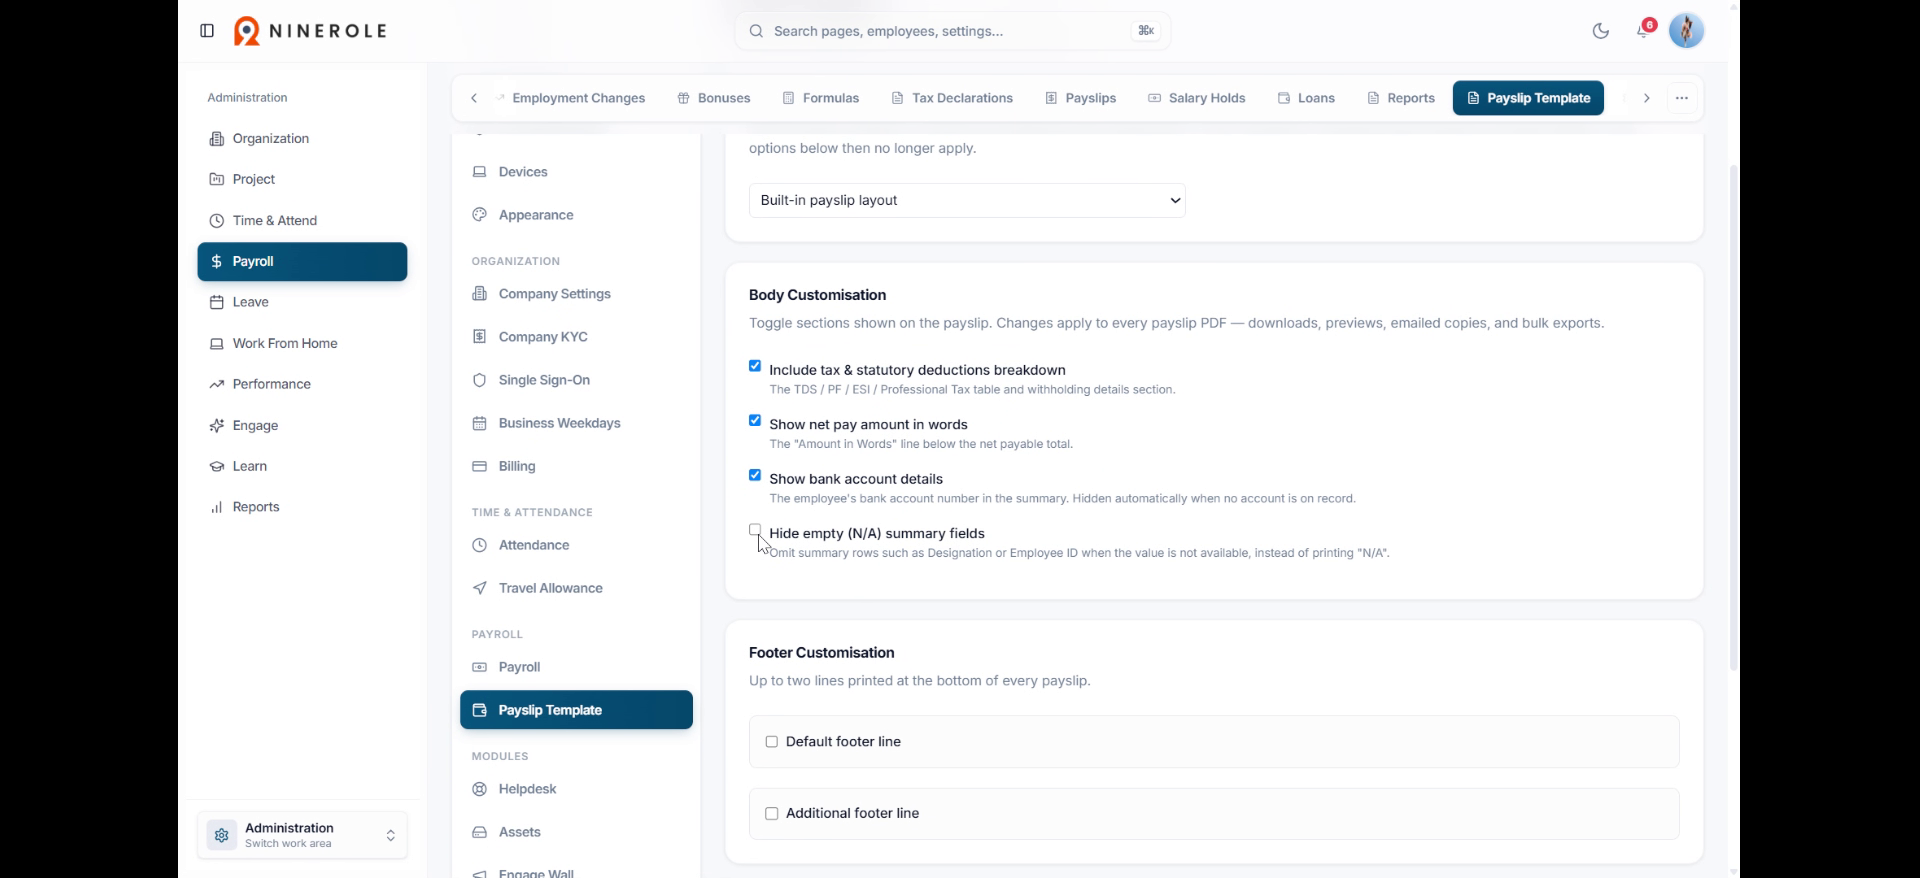The width and height of the screenshot is (1920, 878).
Task: Uncheck Show bank account details
Action: (x=755, y=475)
